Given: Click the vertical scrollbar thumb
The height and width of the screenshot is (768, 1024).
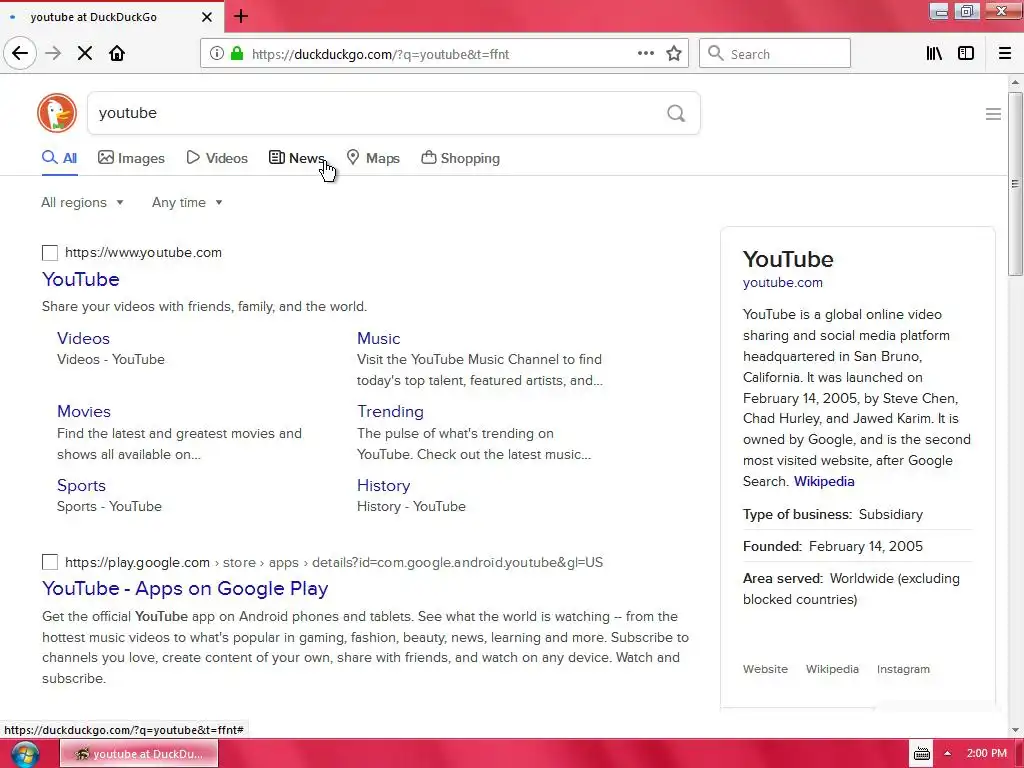Looking at the screenshot, I should pyautogui.click(x=1015, y=184).
